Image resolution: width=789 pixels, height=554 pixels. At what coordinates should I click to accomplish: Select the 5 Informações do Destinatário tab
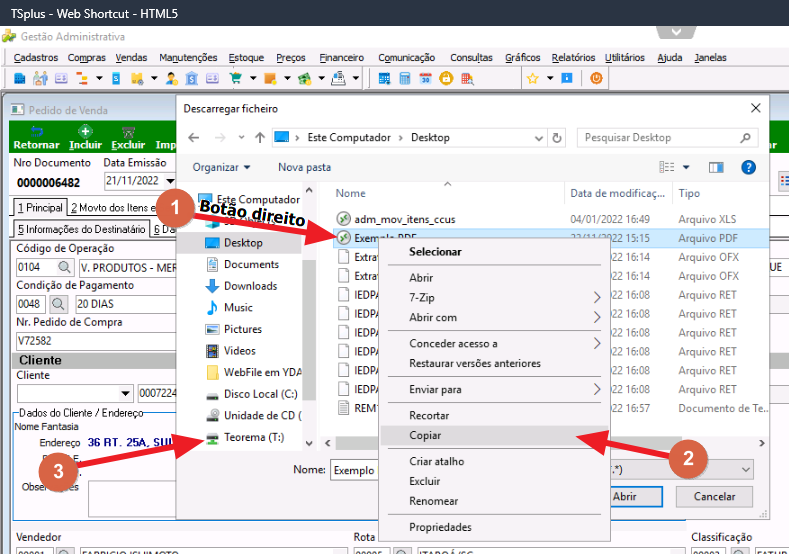(82, 229)
